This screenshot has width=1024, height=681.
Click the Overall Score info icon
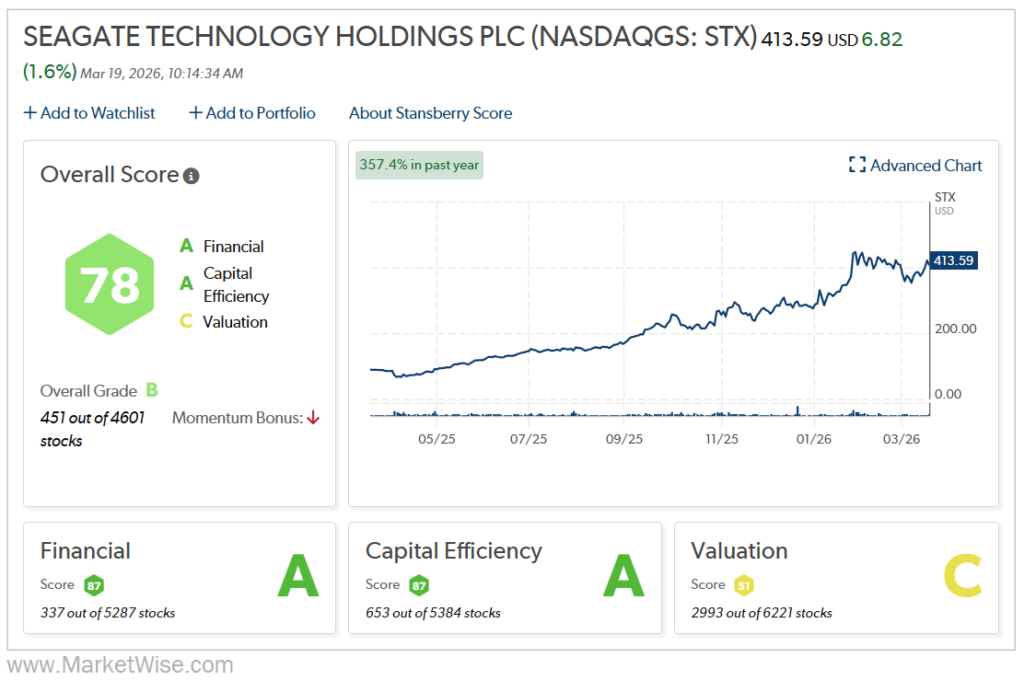click(x=191, y=176)
